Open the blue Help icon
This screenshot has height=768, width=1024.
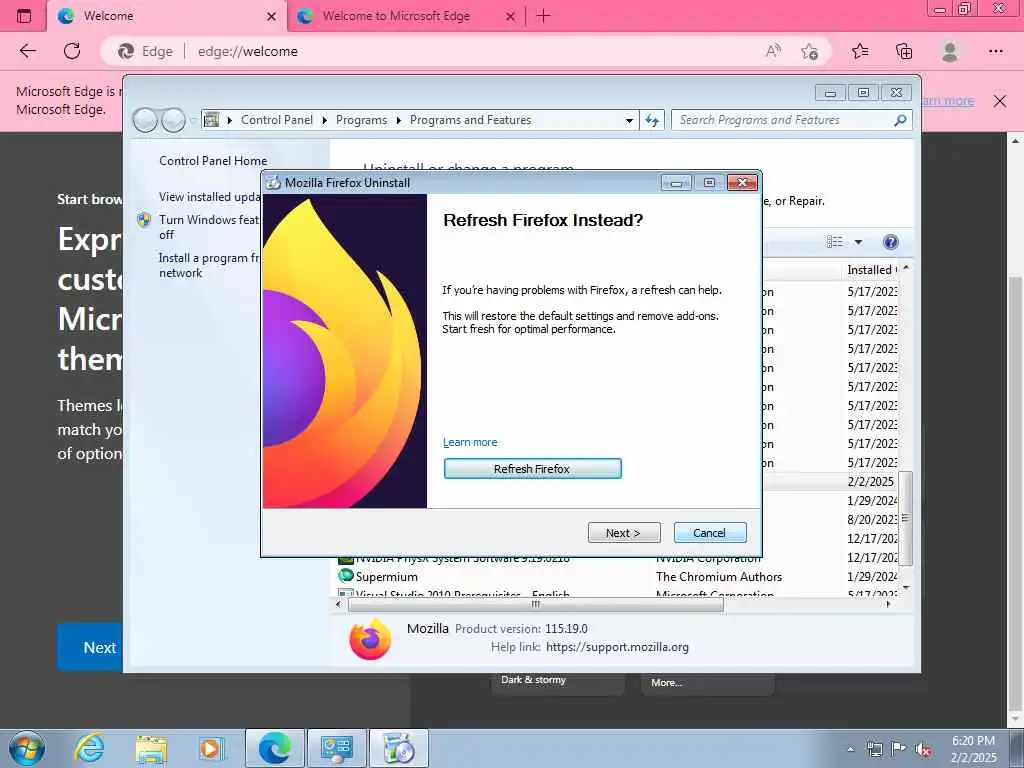click(890, 242)
